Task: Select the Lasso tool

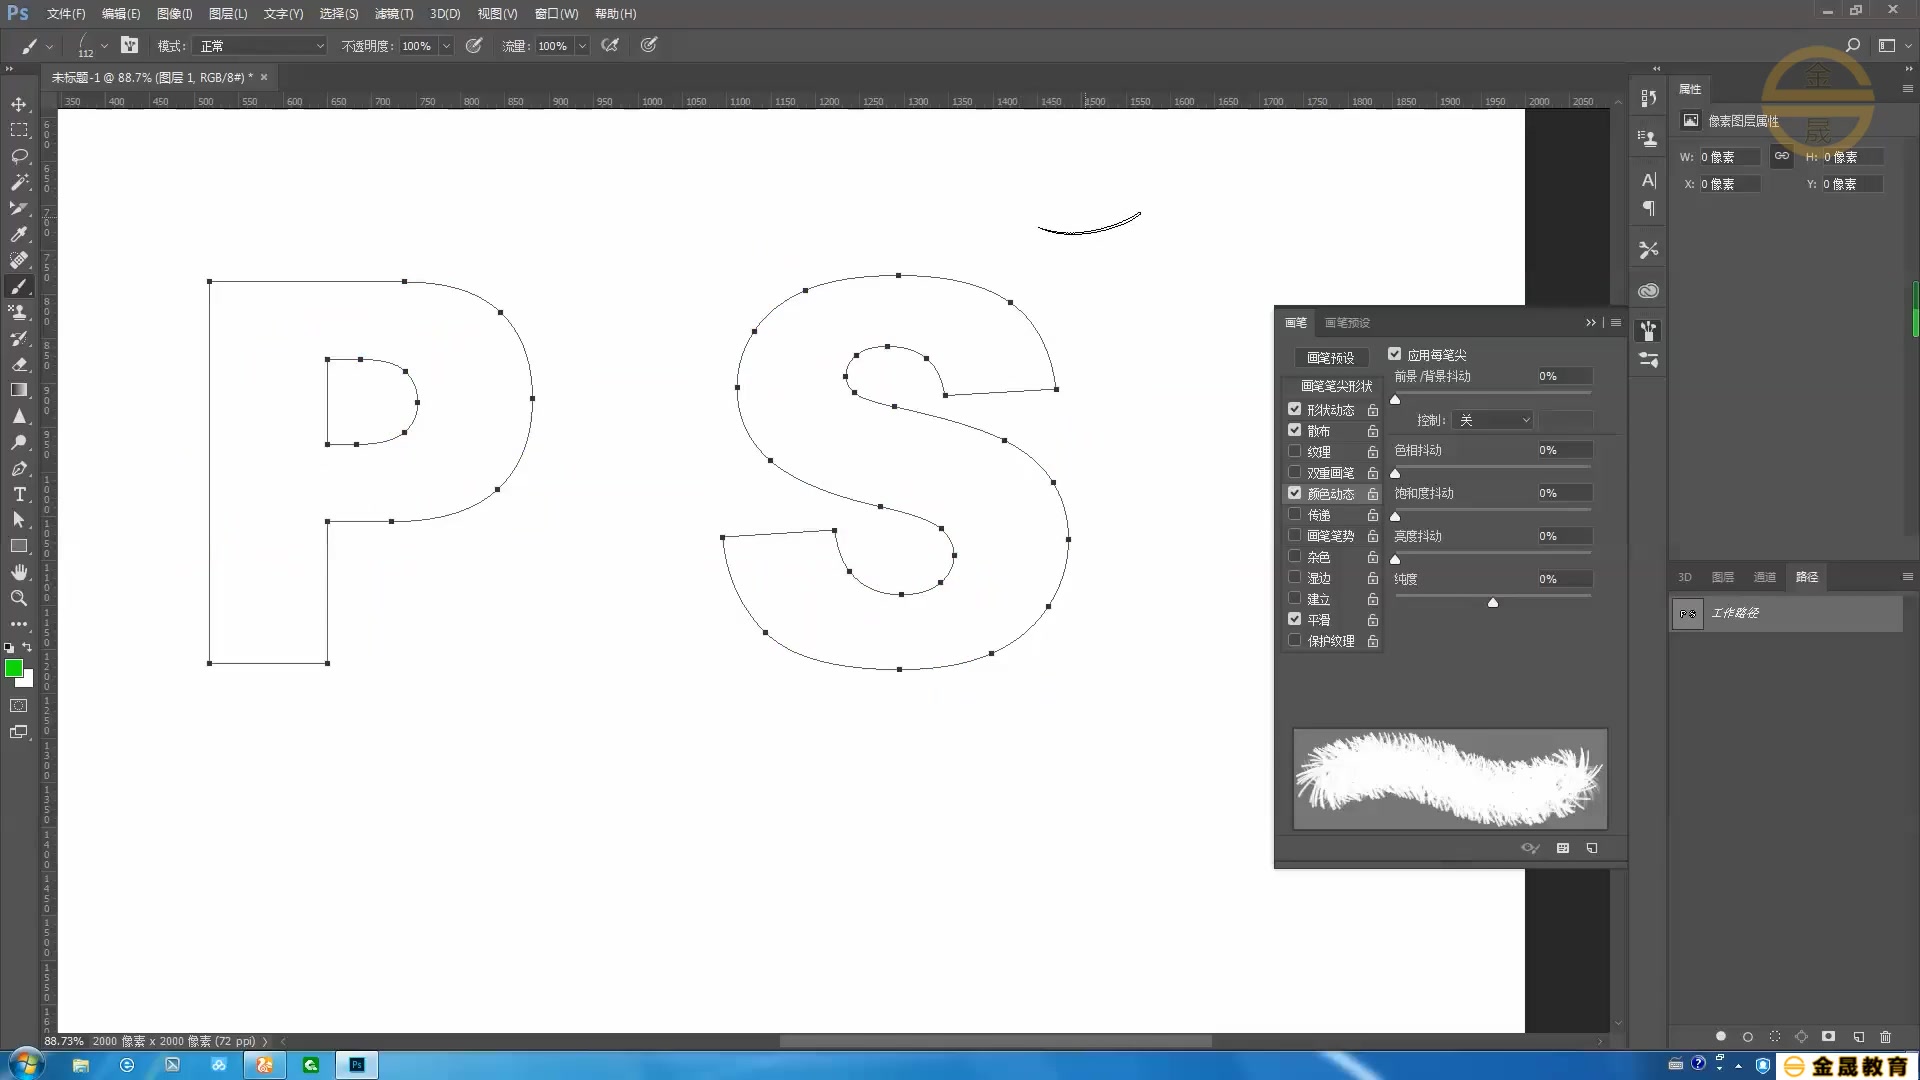Action: [x=19, y=156]
